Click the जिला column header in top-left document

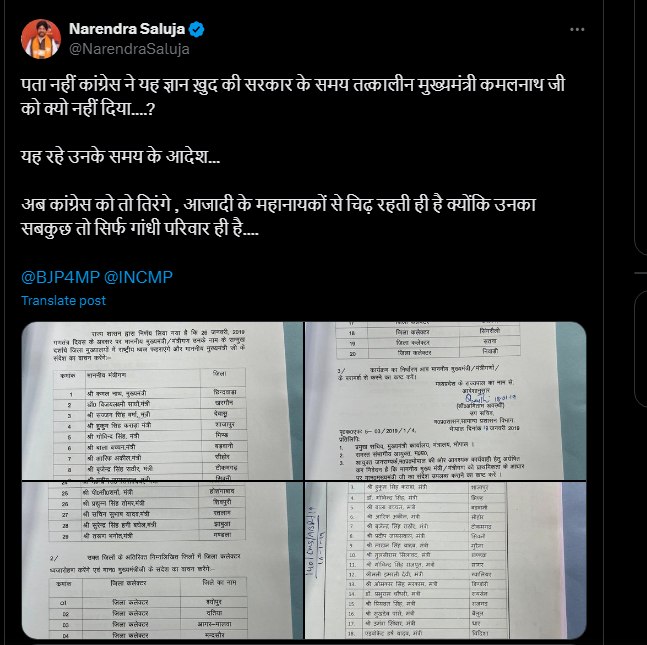pos(219,373)
